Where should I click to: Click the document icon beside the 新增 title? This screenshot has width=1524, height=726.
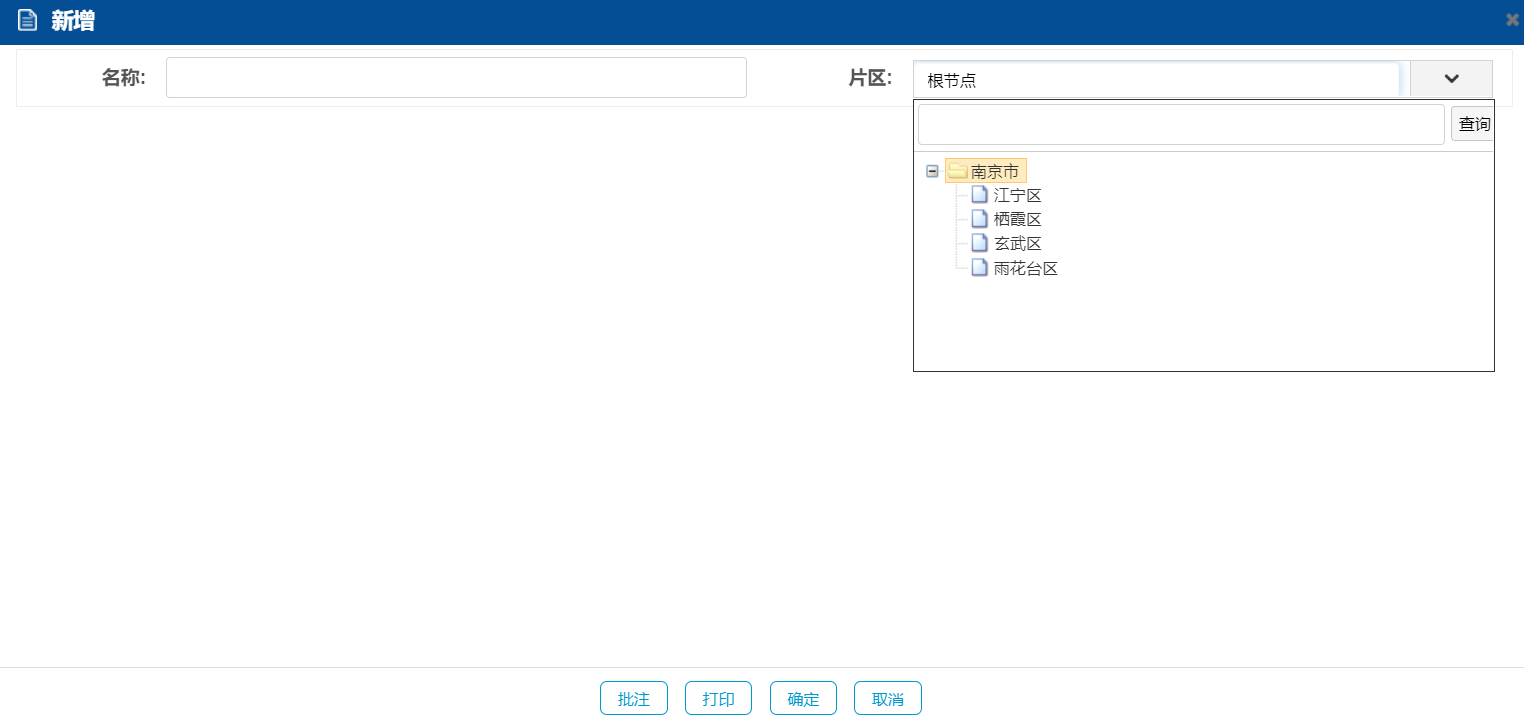(x=27, y=21)
